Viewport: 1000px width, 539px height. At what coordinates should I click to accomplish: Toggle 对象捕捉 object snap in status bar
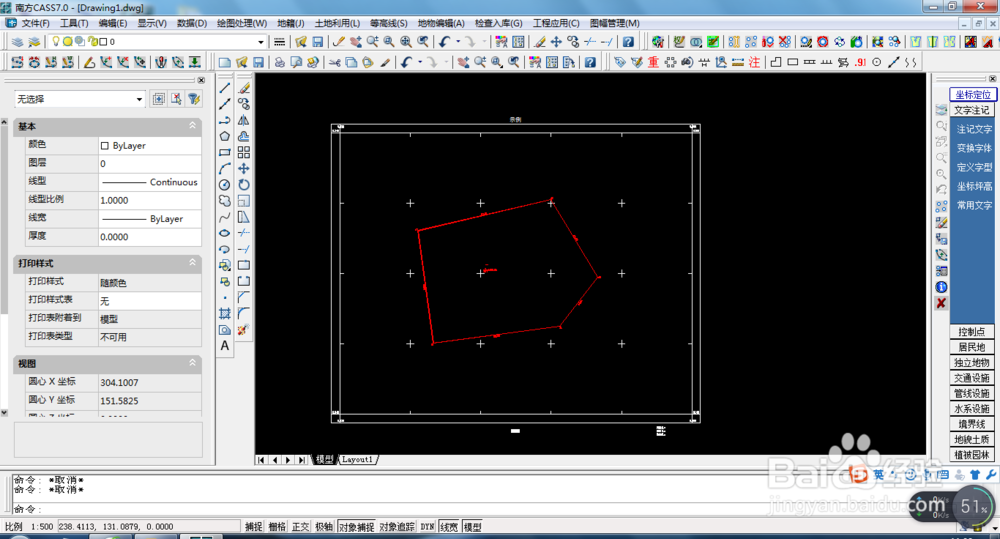[x=357, y=527]
